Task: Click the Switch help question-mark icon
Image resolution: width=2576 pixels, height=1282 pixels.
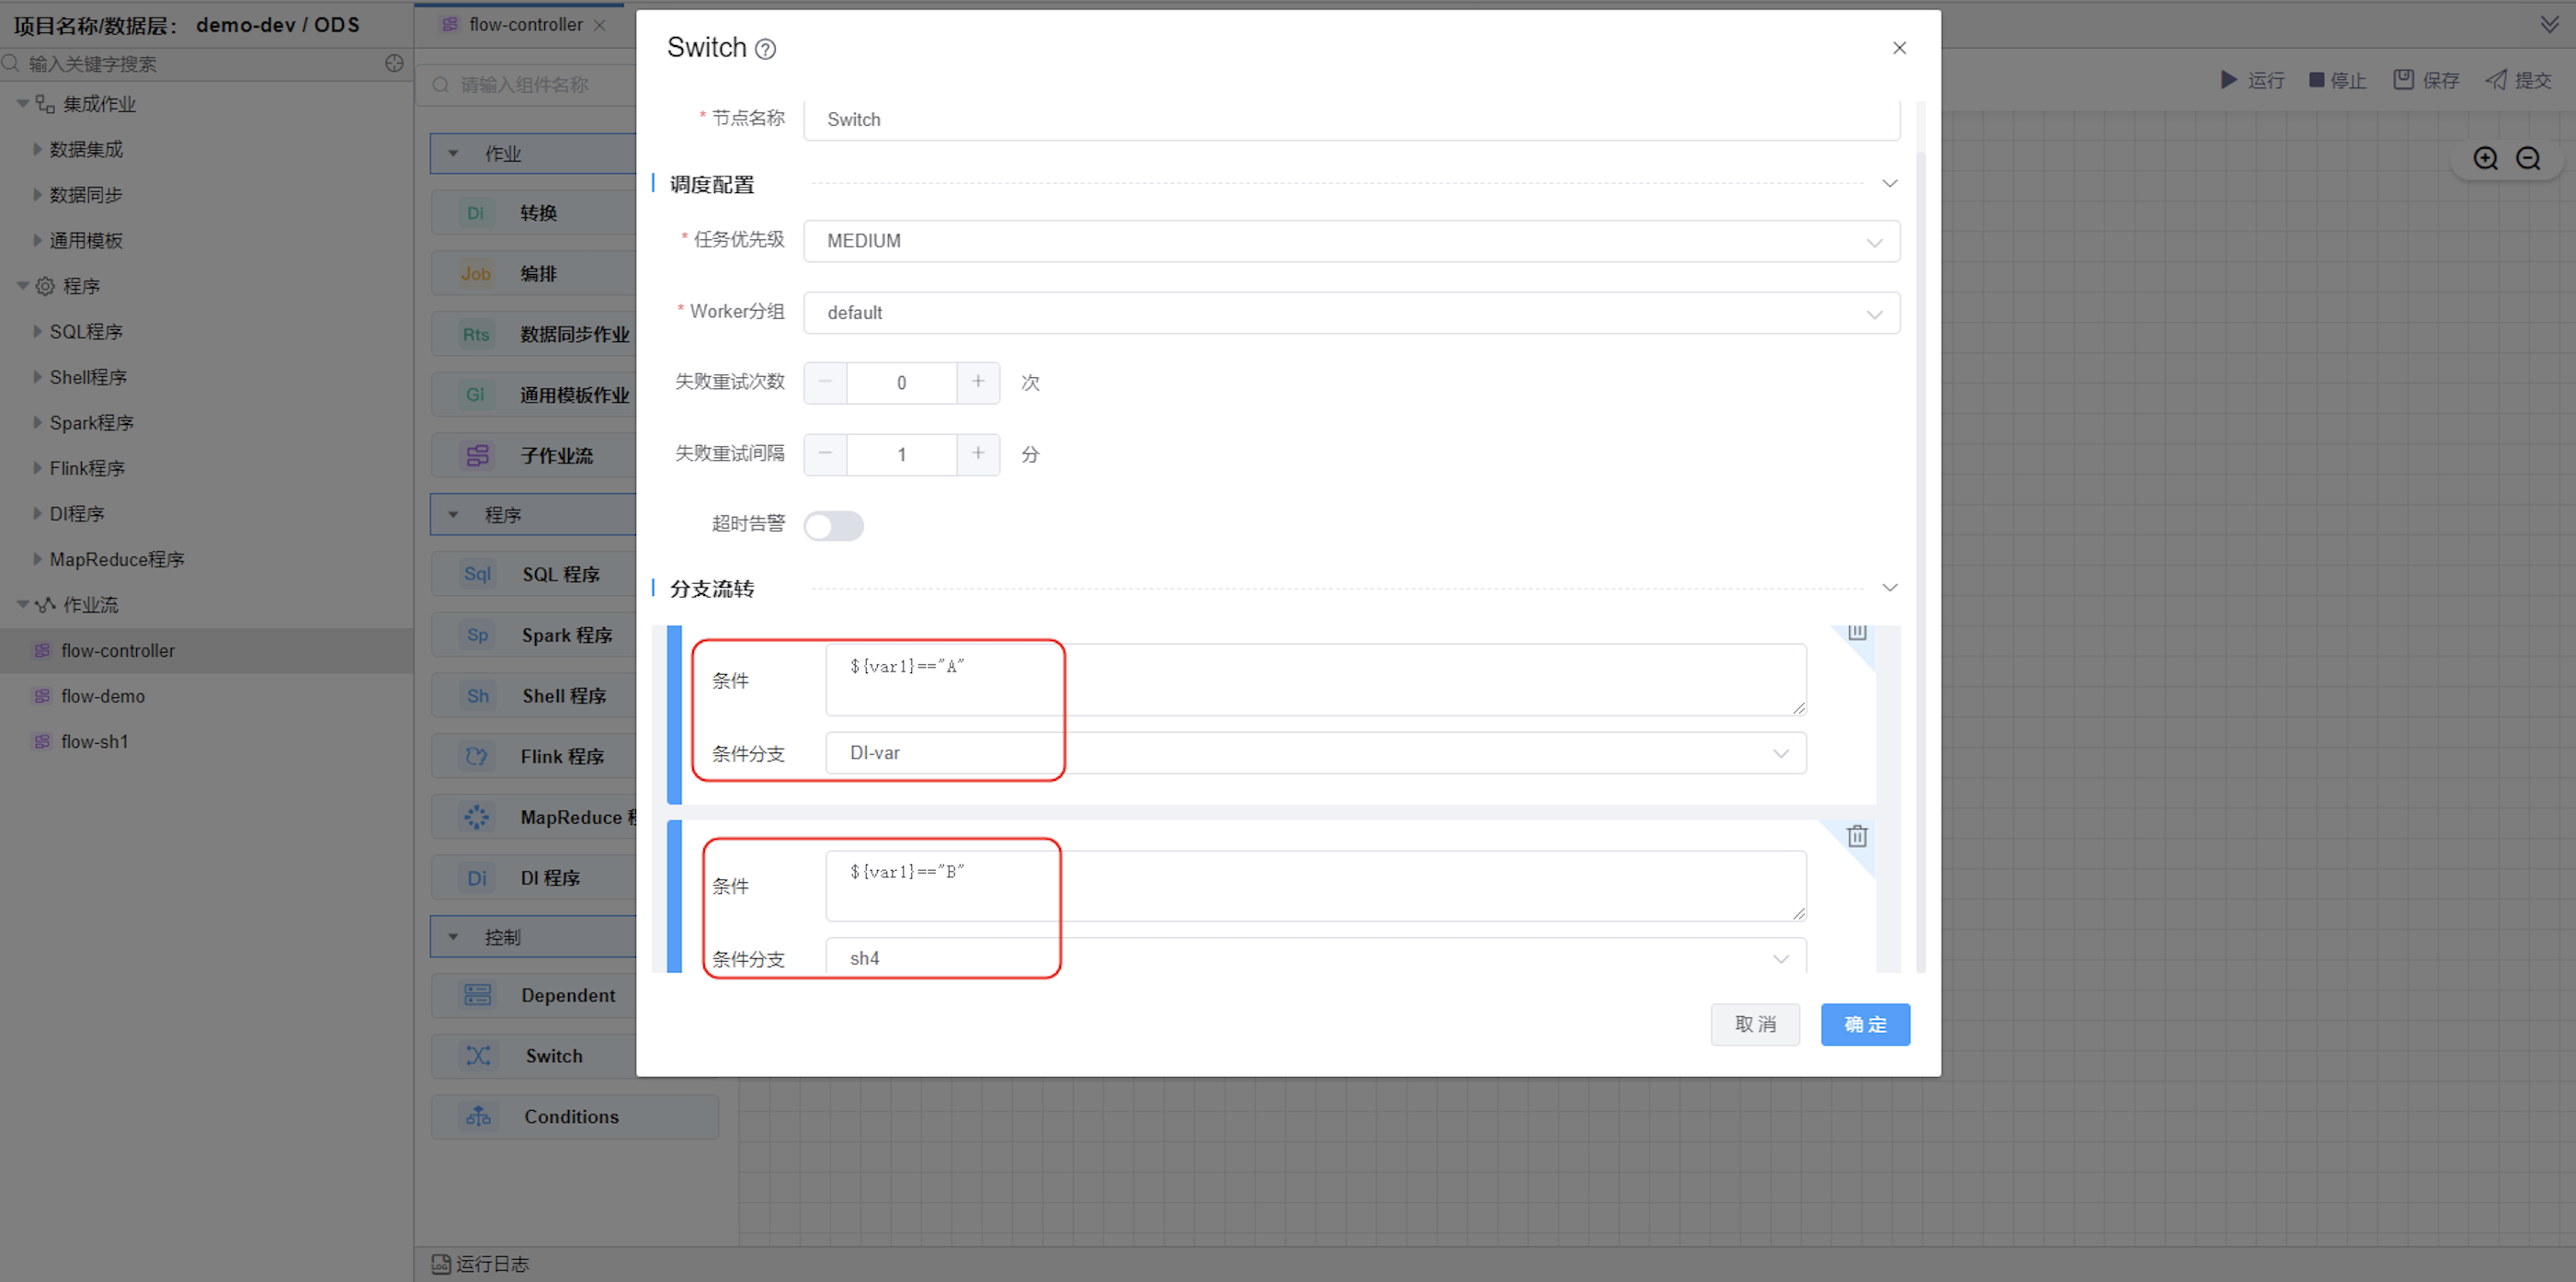Action: pyautogui.click(x=765, y=49)
